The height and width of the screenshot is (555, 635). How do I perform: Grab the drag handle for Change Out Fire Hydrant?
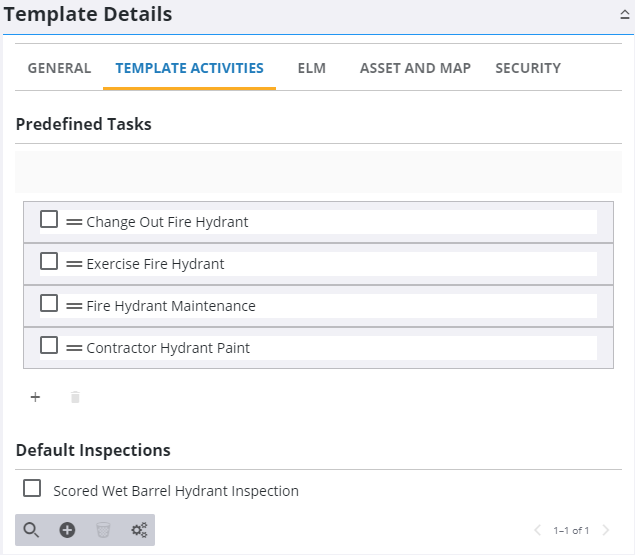click(x=74, y=222)
